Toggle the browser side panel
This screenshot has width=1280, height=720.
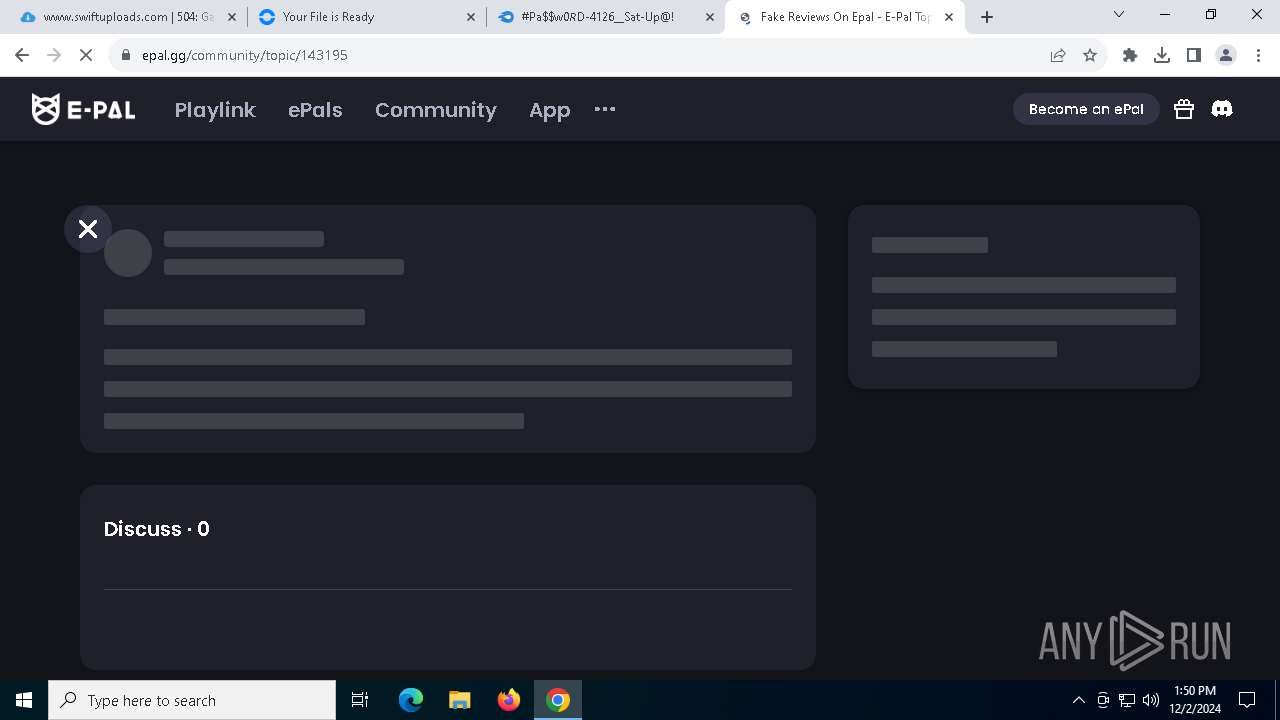[1194, 55]
